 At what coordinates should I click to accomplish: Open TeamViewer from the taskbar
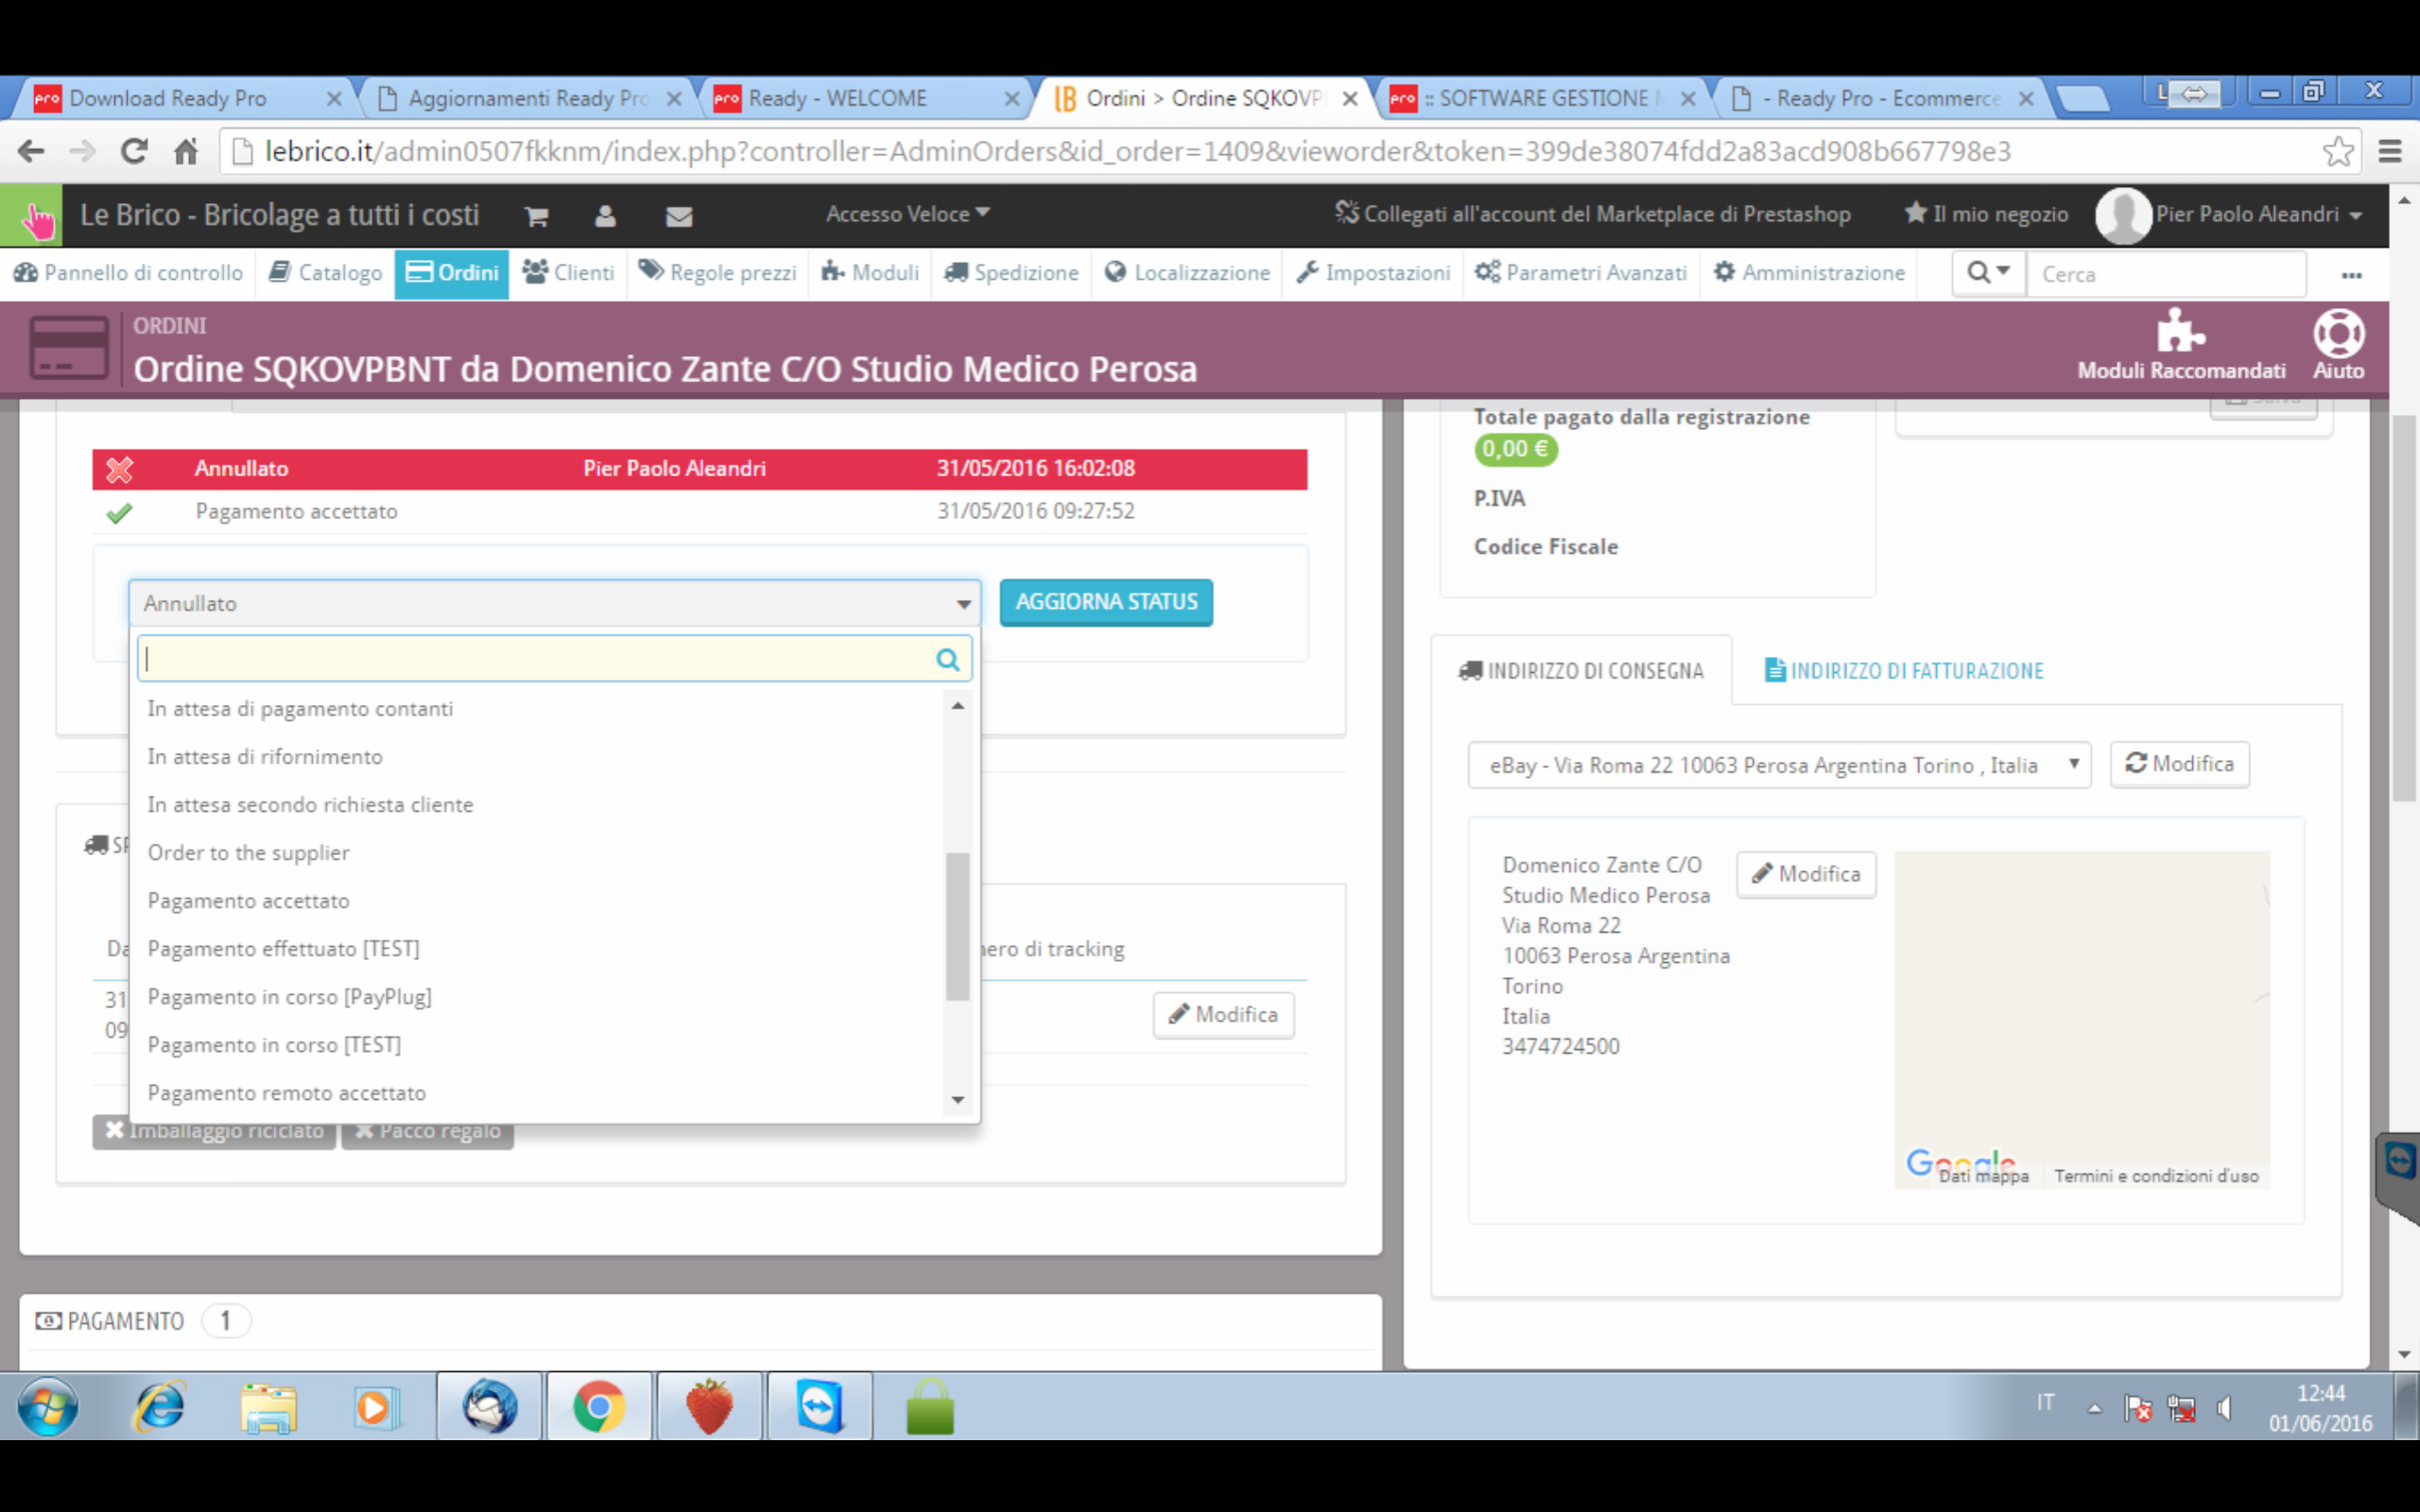[x=819, y=1407]
